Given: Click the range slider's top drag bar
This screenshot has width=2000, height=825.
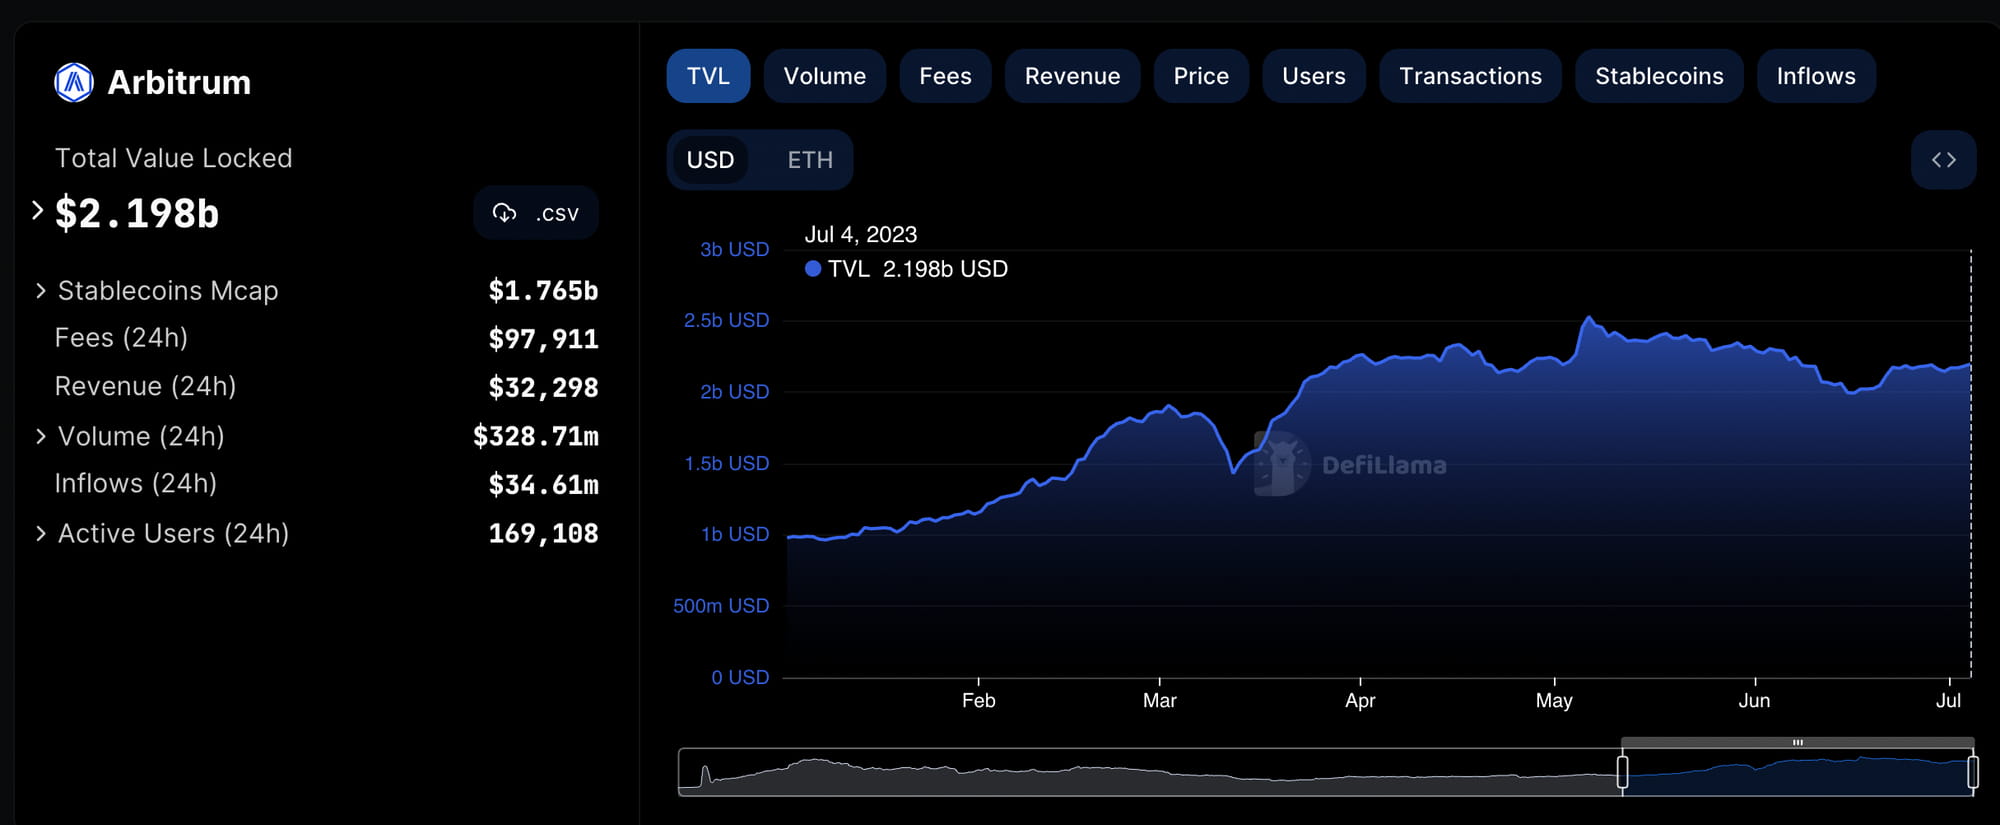Looking at the screenshot, I should pos(1797,742).
